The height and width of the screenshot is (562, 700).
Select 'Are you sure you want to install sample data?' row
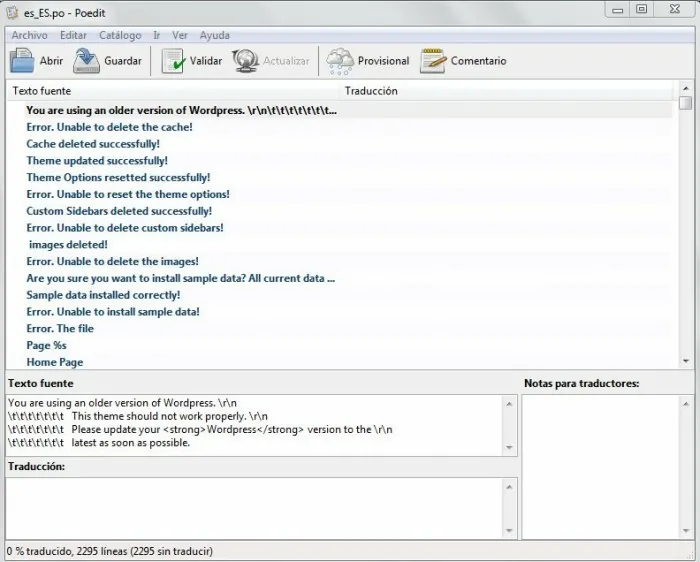(x=339, y=278)
